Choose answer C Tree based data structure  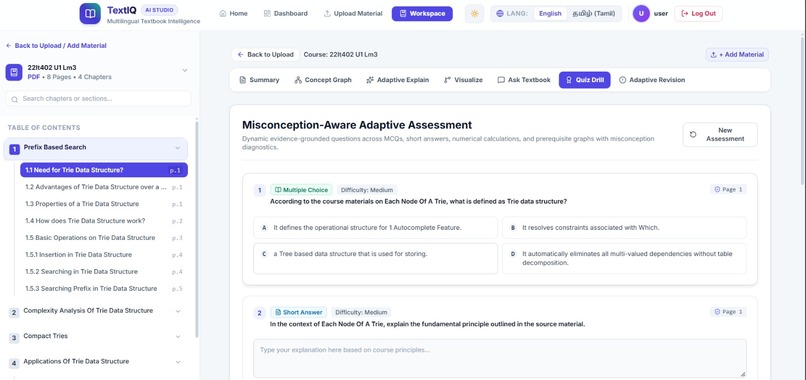click(375, 258)
